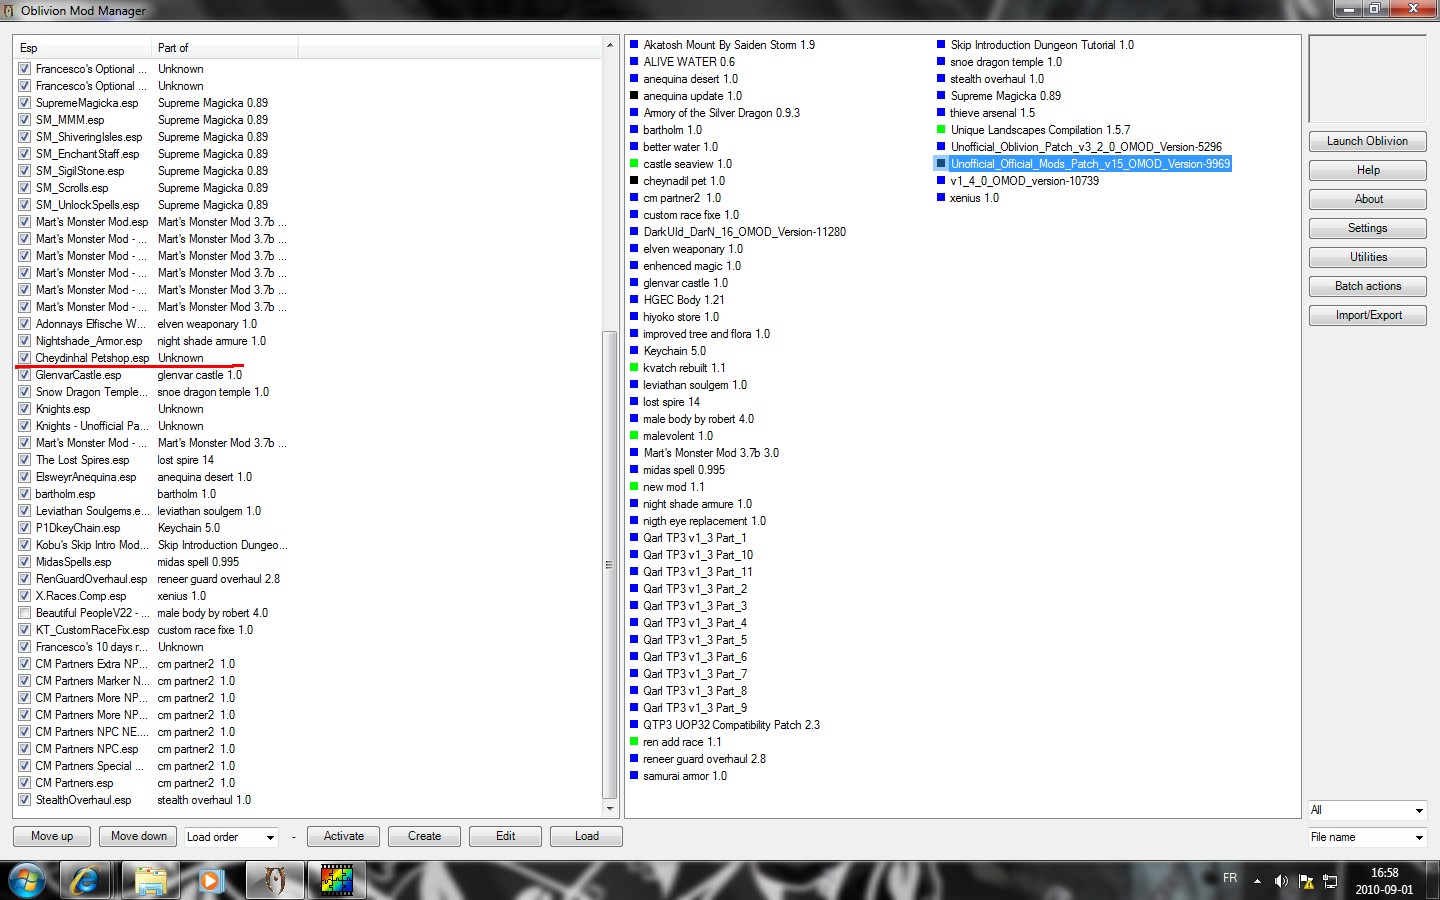This screenshot has height=900, width=1440.
Task: Click blue square beside Supreme Magicka 0.89 mod
Action: [941, 96]
